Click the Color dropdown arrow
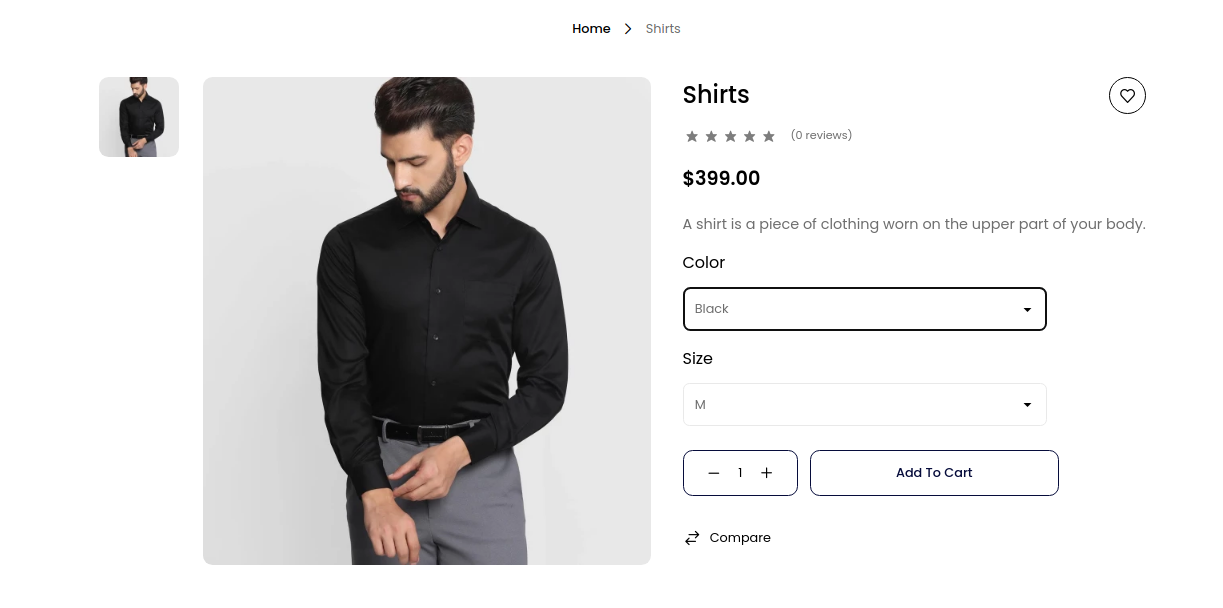The image size is (1223, 608). [1027, 310]
